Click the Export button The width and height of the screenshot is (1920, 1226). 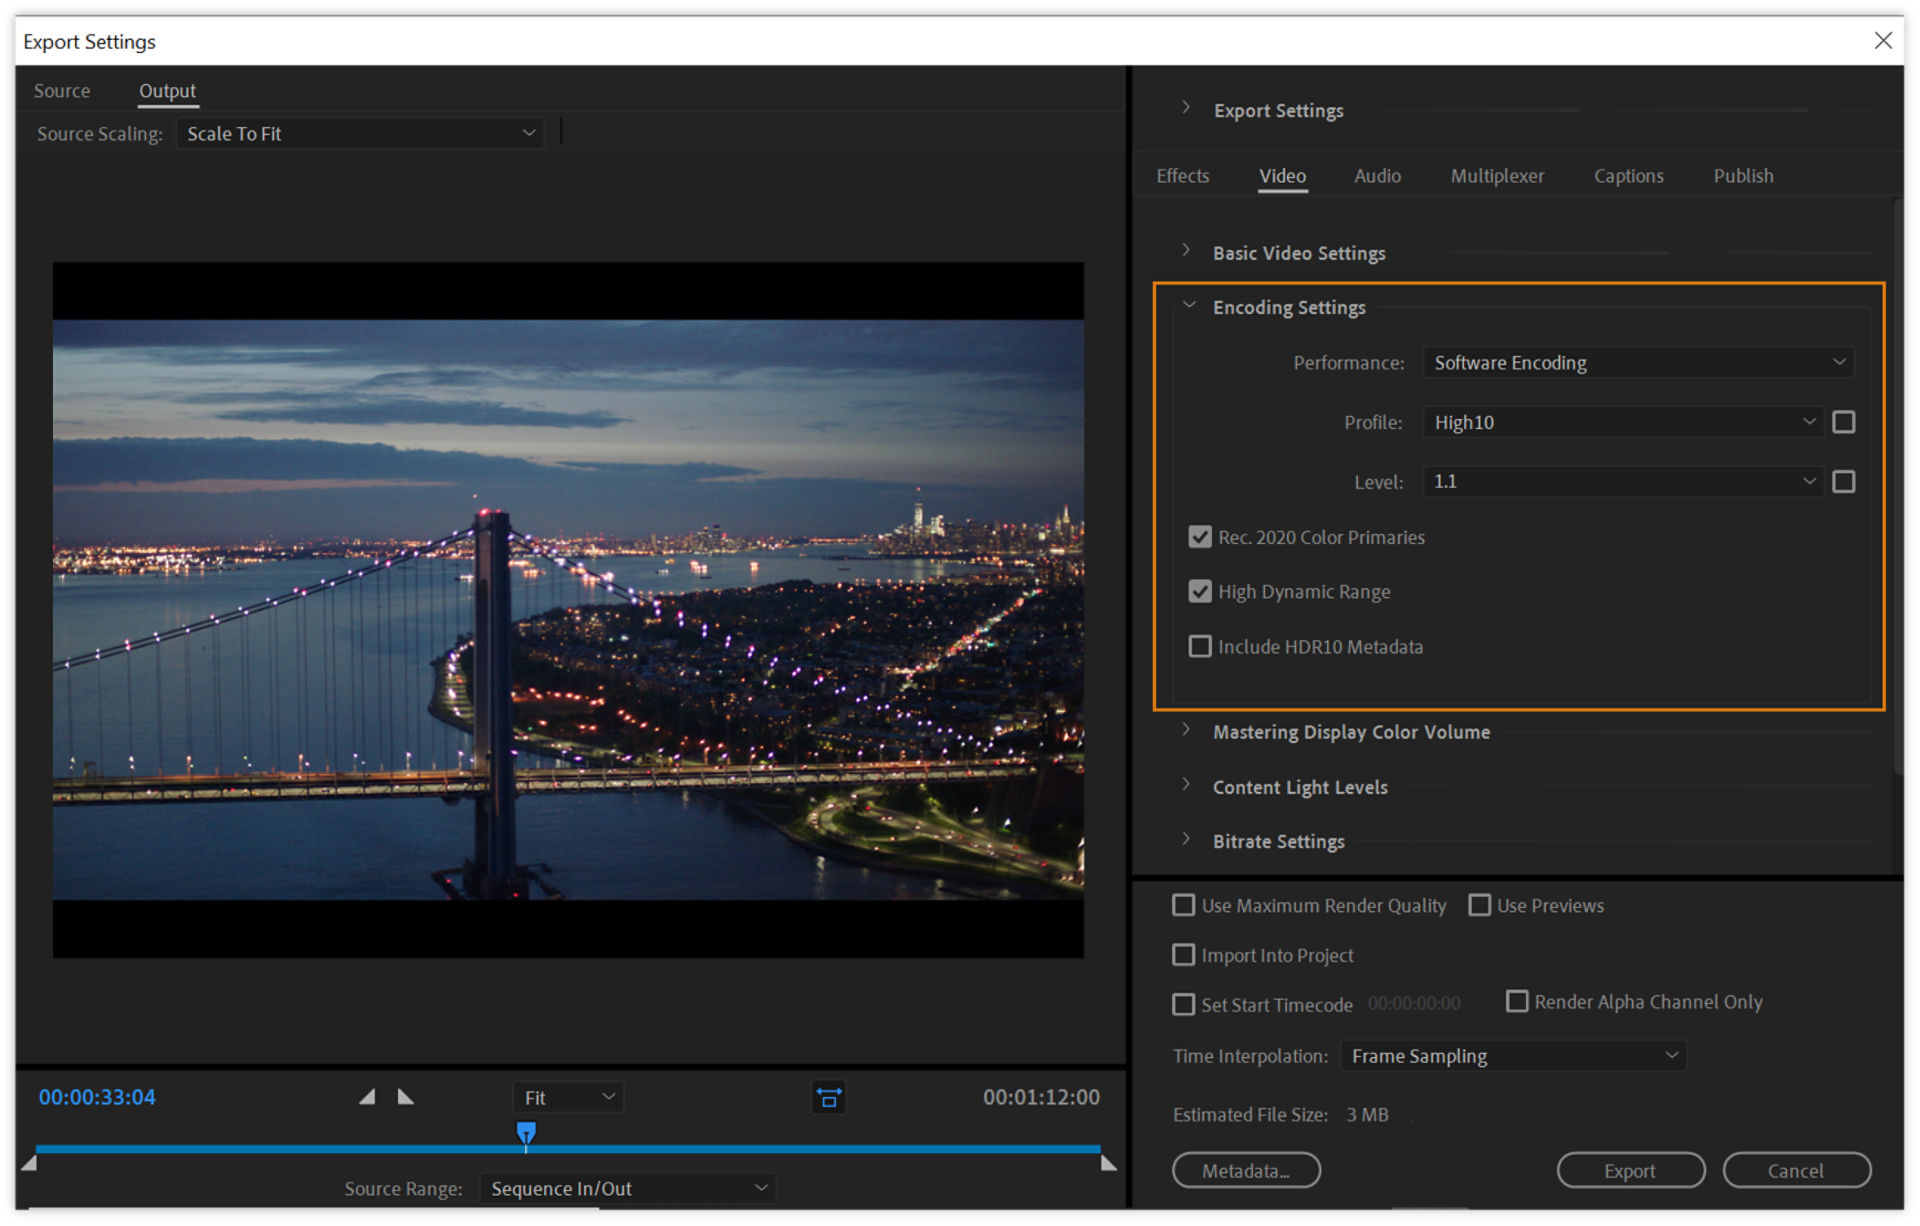pos(1630,1170)
